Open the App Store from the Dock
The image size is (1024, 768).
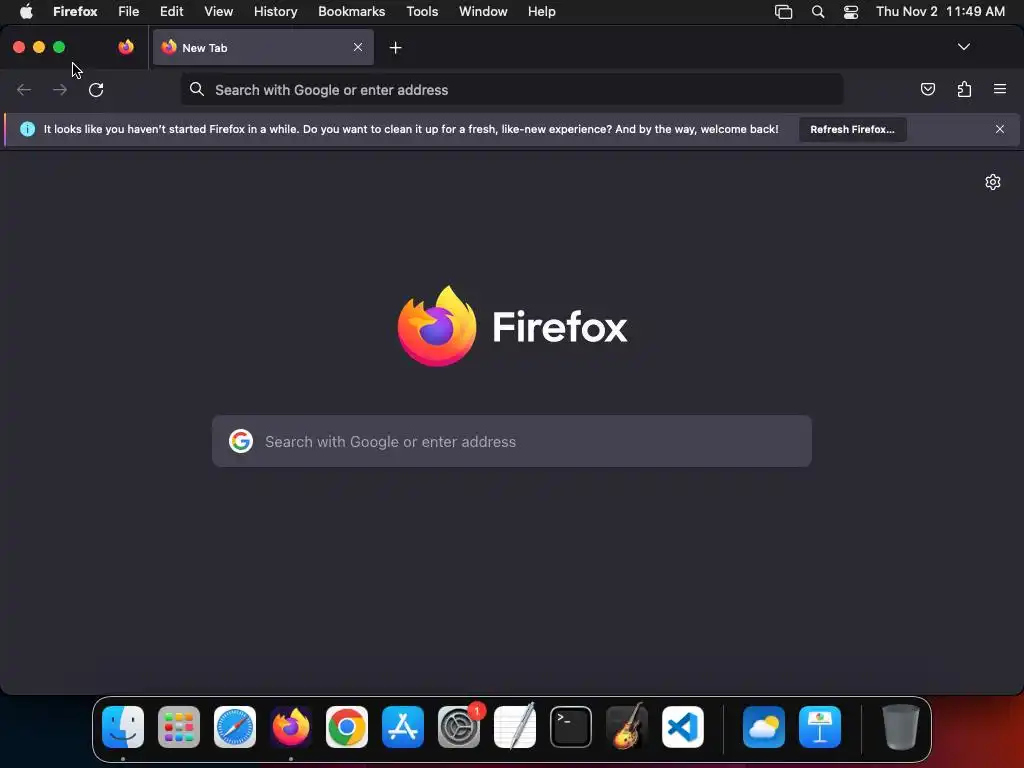click(x=403, y=727)
